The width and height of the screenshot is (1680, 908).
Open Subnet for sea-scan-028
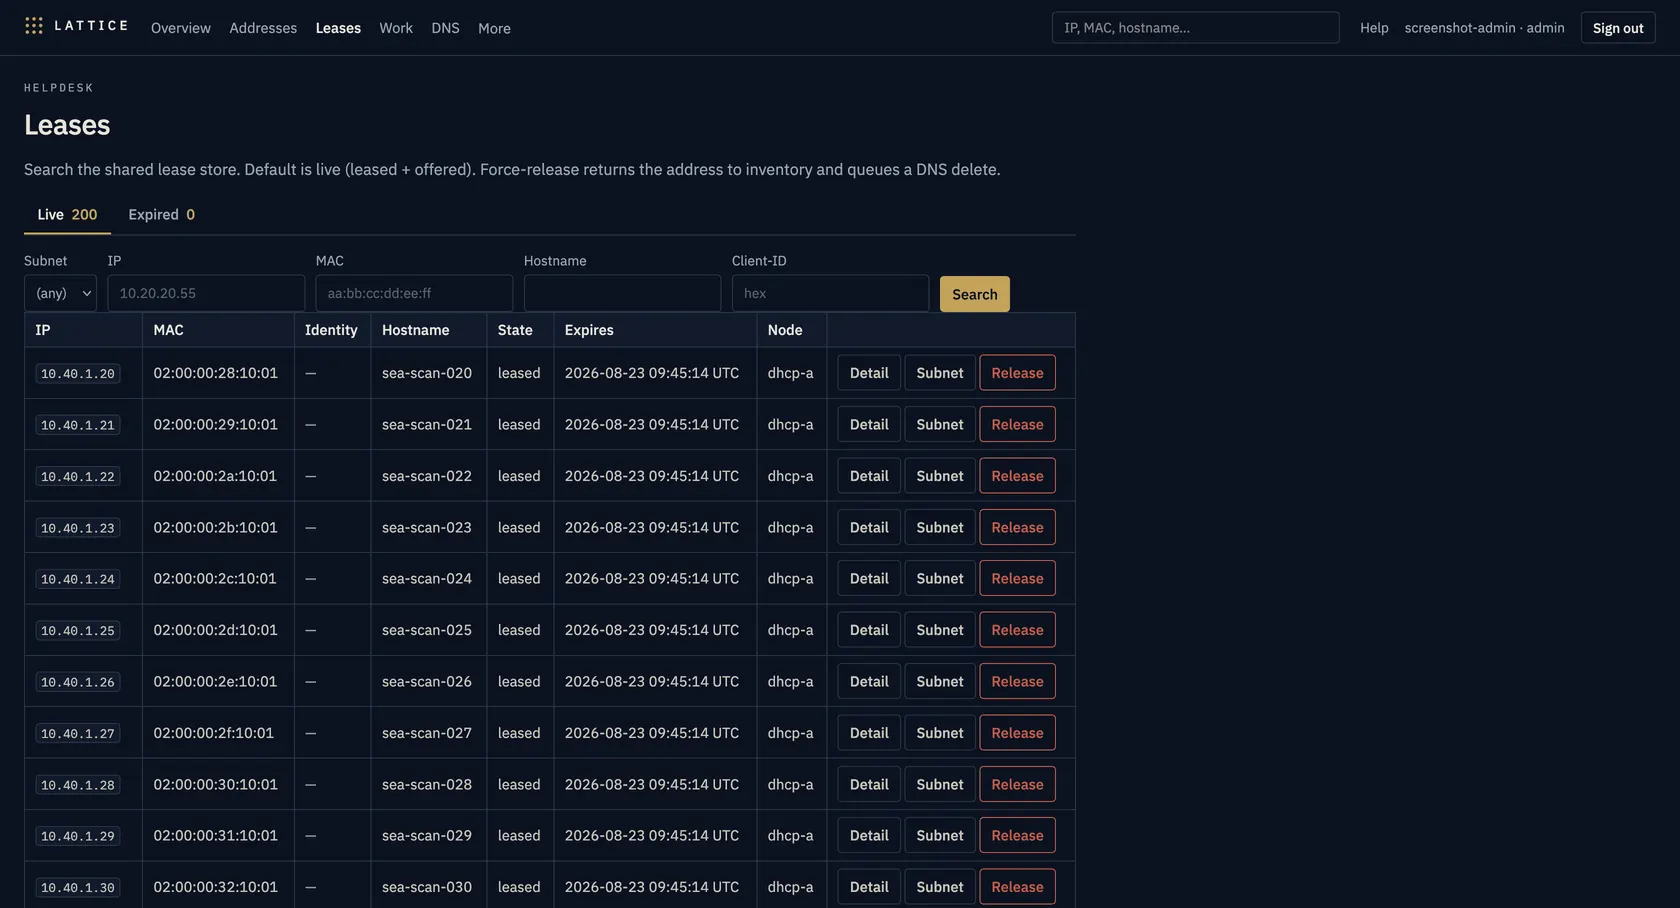[x=940, y=784]
